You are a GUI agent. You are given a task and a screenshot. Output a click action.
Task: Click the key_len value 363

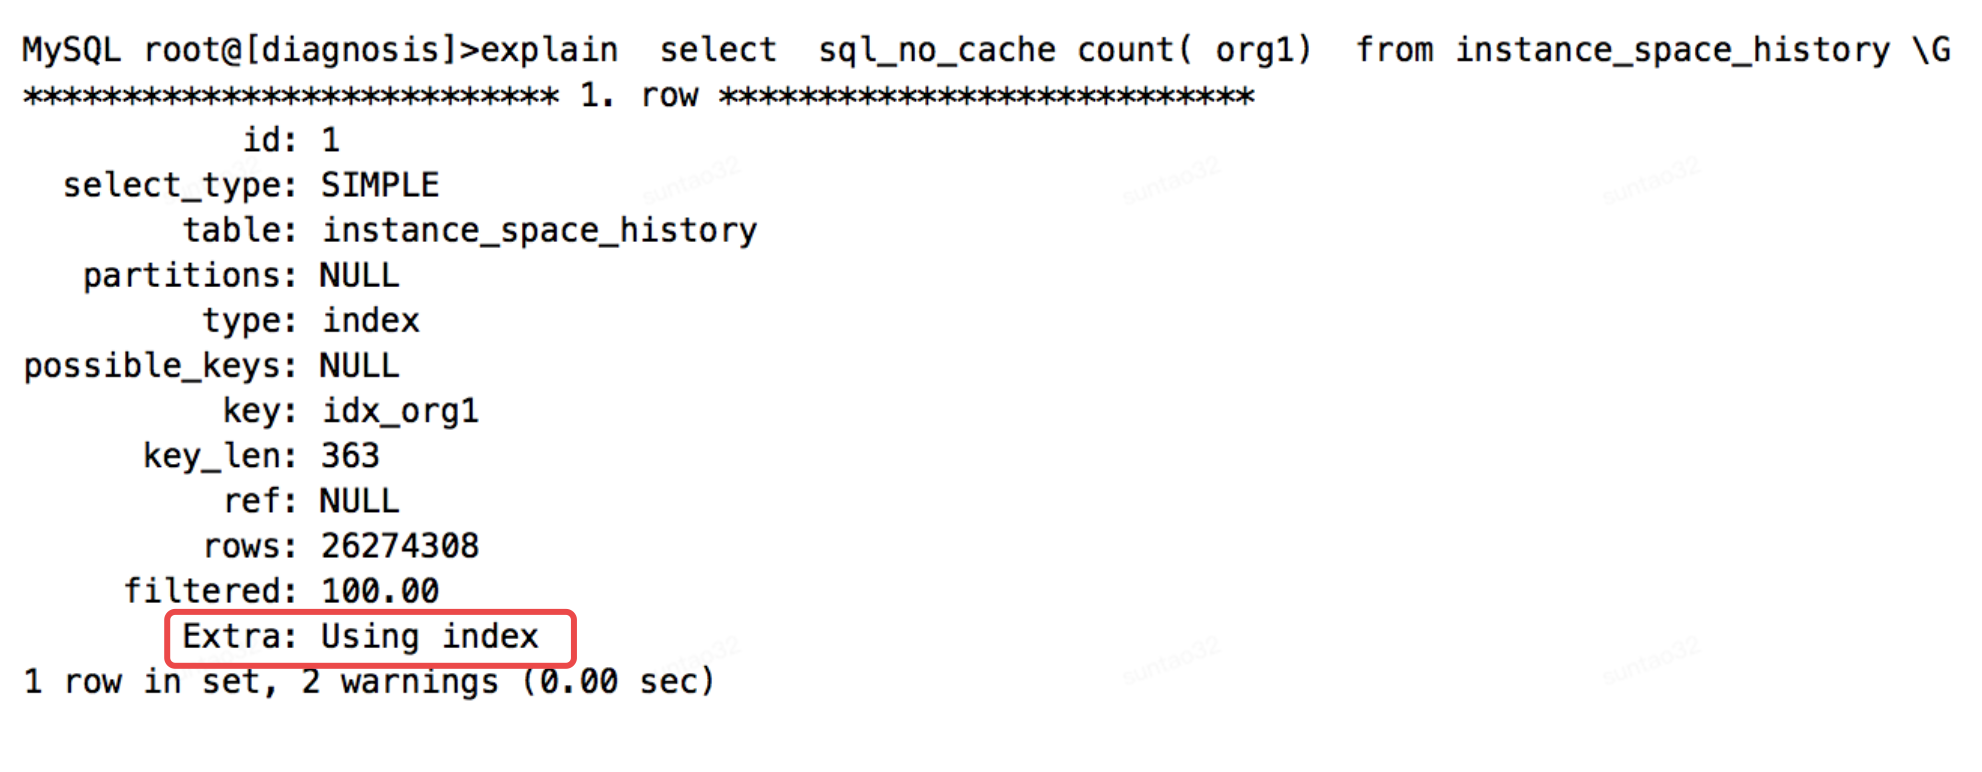(350, 456)
